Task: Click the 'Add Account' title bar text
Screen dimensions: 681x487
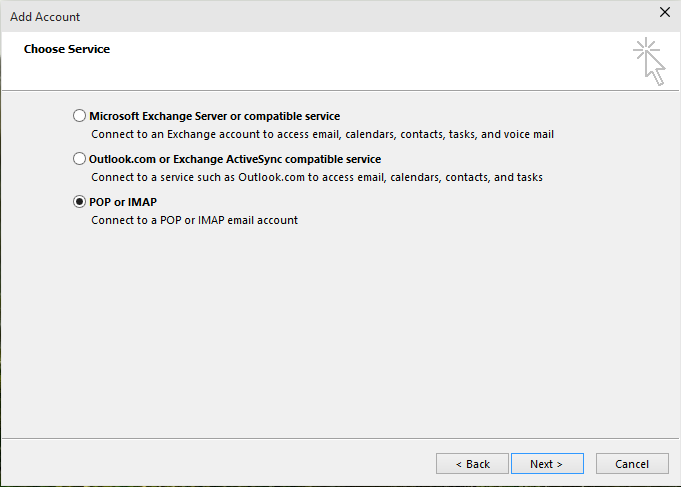Action: [45, 17]
